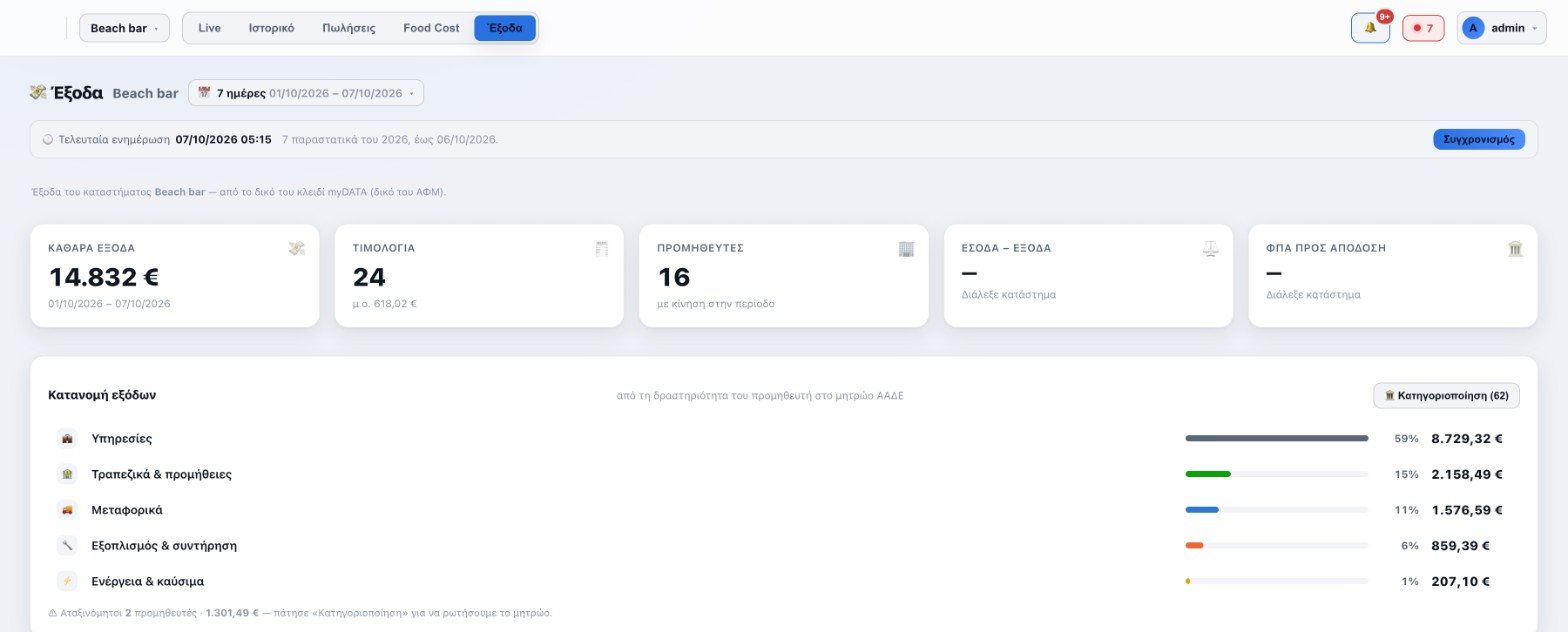Select the Εξοπλισμός & συντήρηση row label
The image size is (1568, 632).
click(164, 546)
